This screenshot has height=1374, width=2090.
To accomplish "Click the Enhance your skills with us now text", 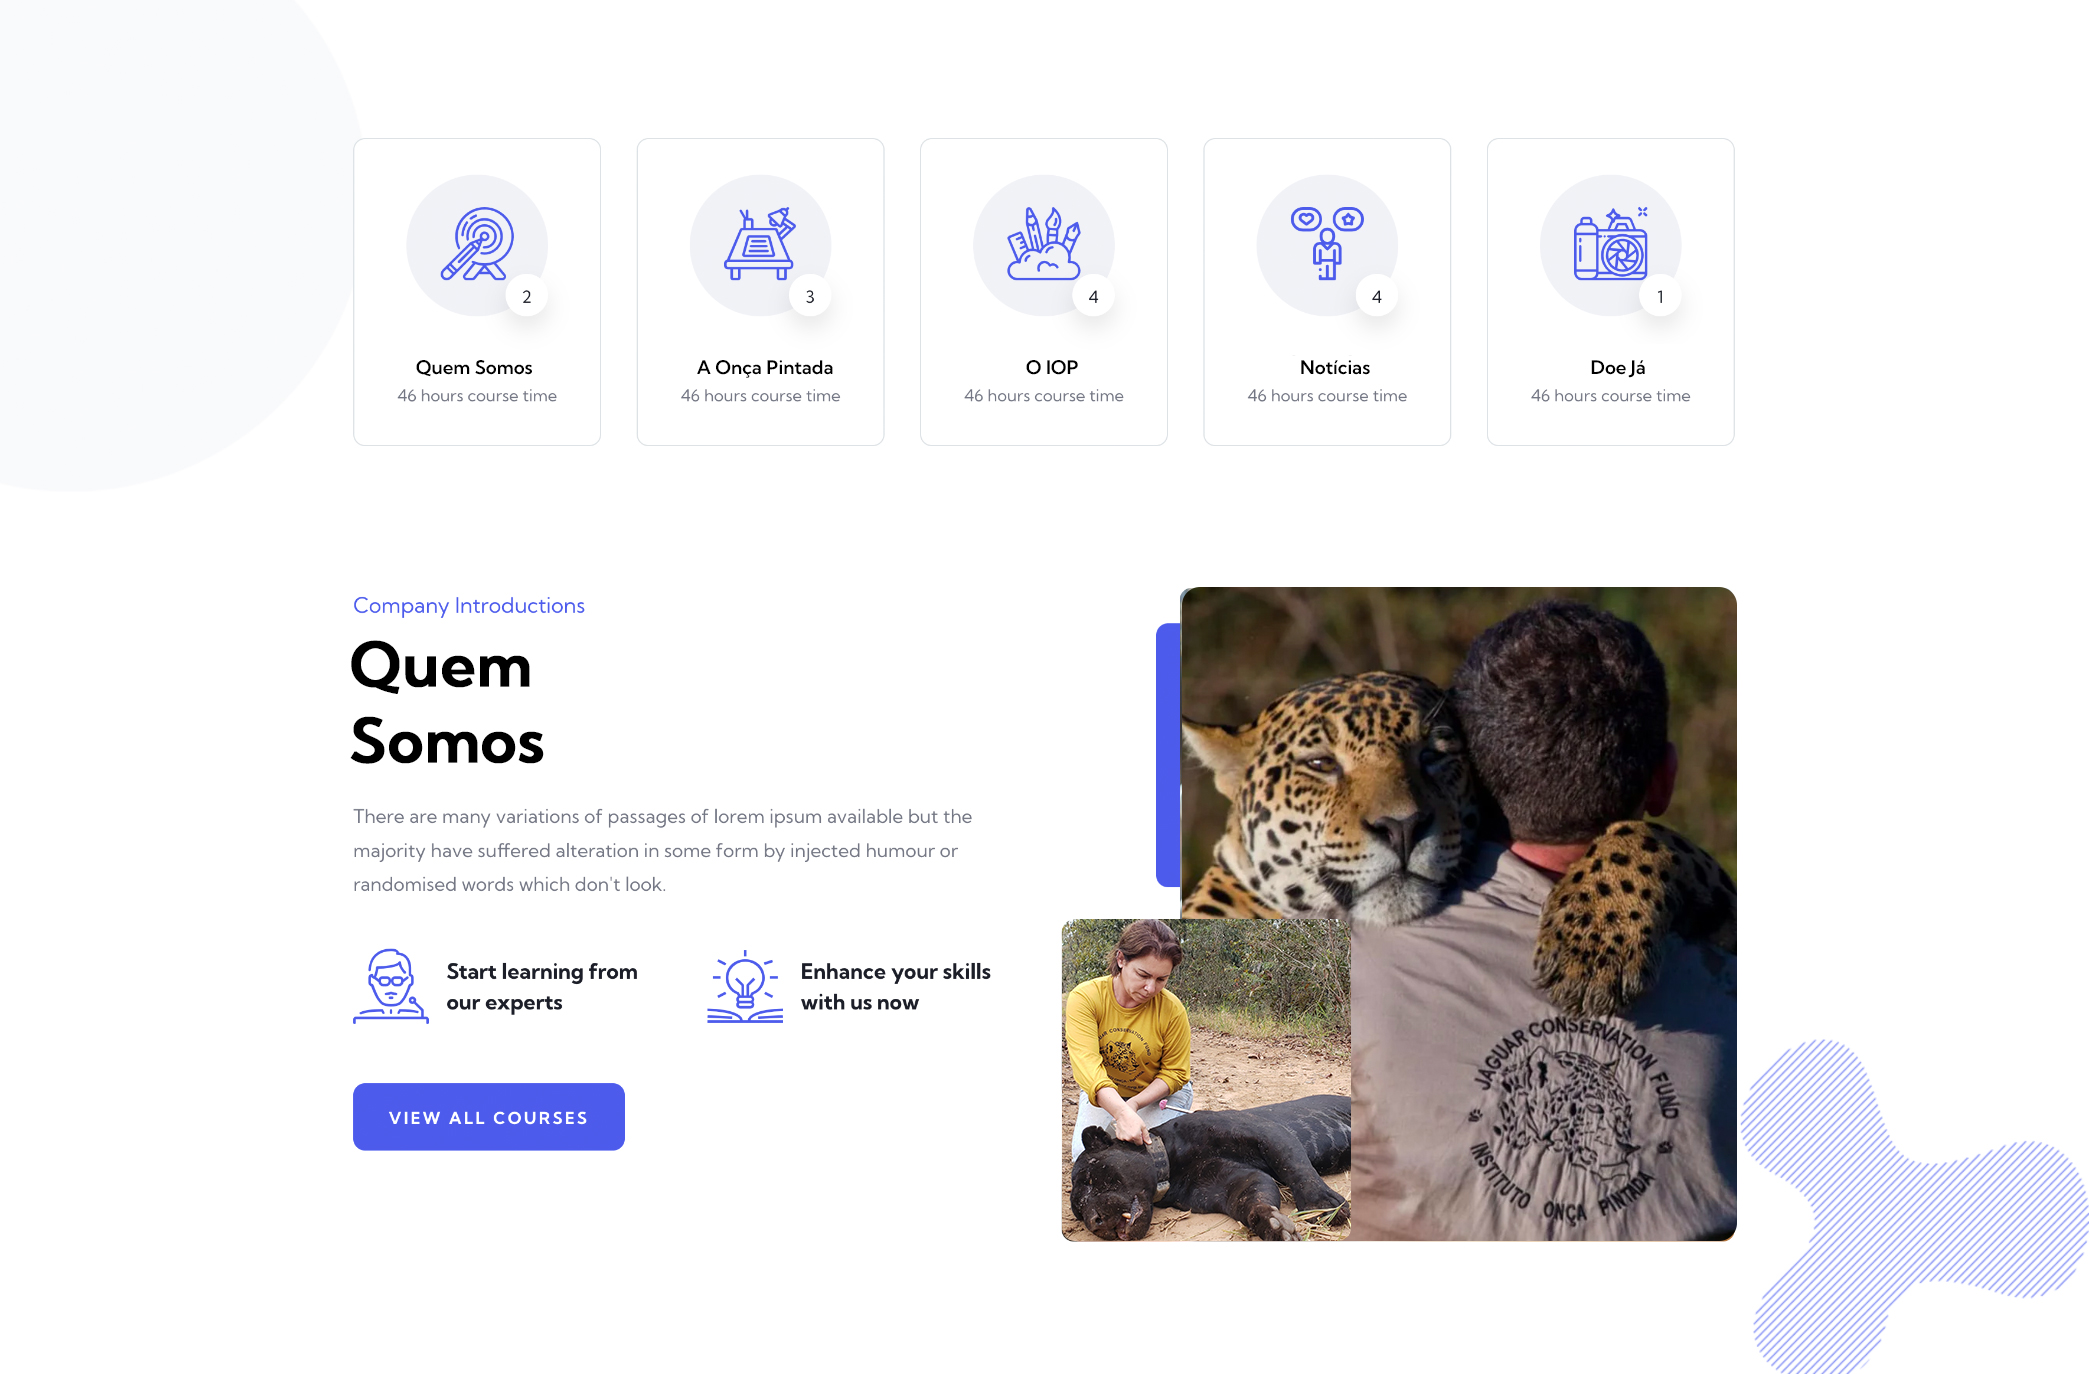I will pyautogui.click(x=896, y=987).
